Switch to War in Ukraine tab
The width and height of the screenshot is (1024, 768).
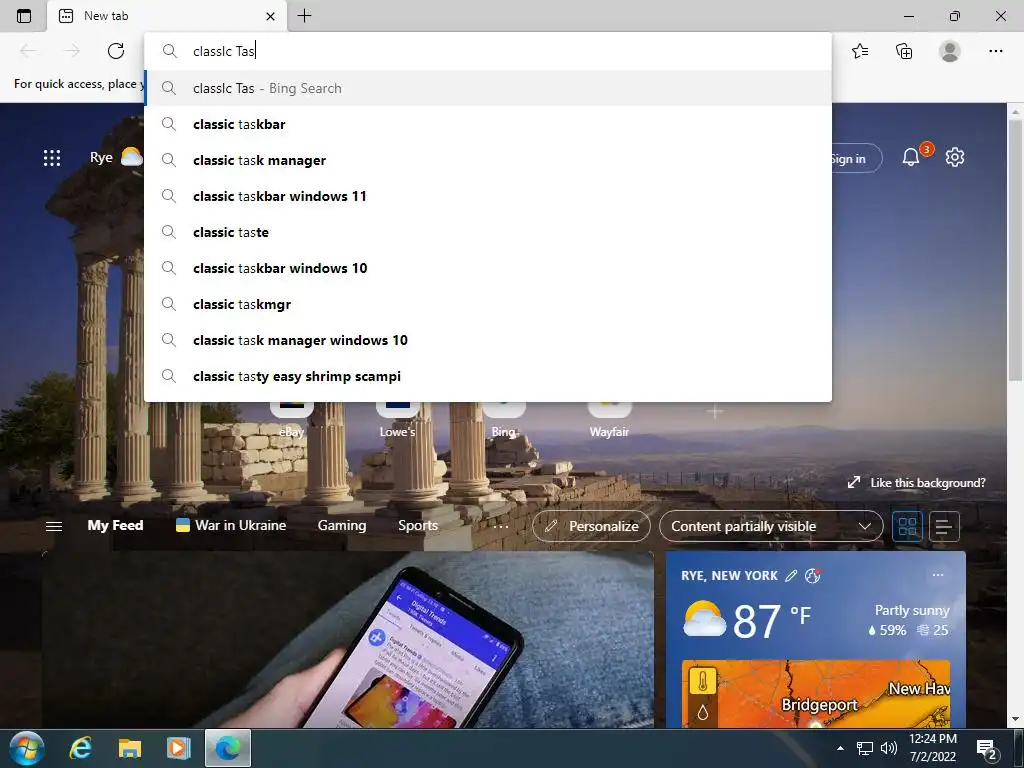231,525
